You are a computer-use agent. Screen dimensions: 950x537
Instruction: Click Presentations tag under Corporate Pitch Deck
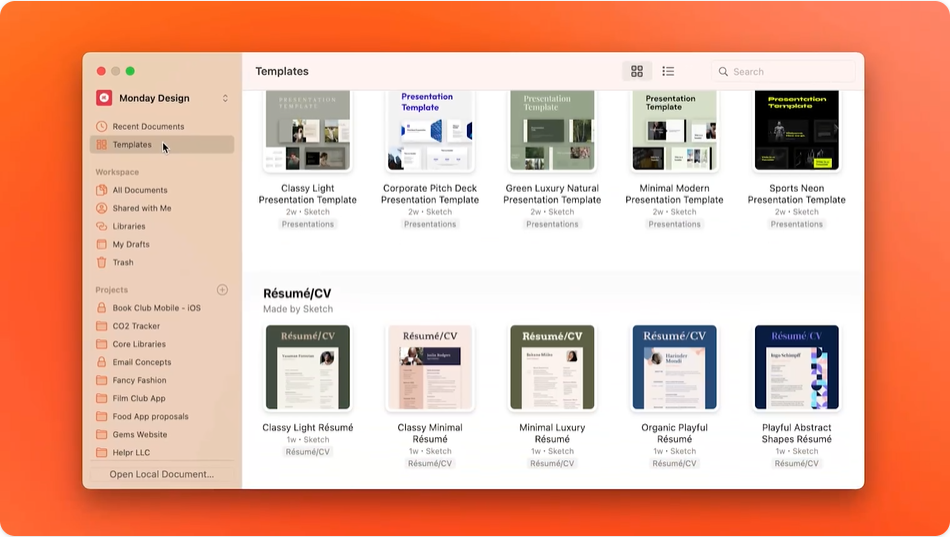430,224
